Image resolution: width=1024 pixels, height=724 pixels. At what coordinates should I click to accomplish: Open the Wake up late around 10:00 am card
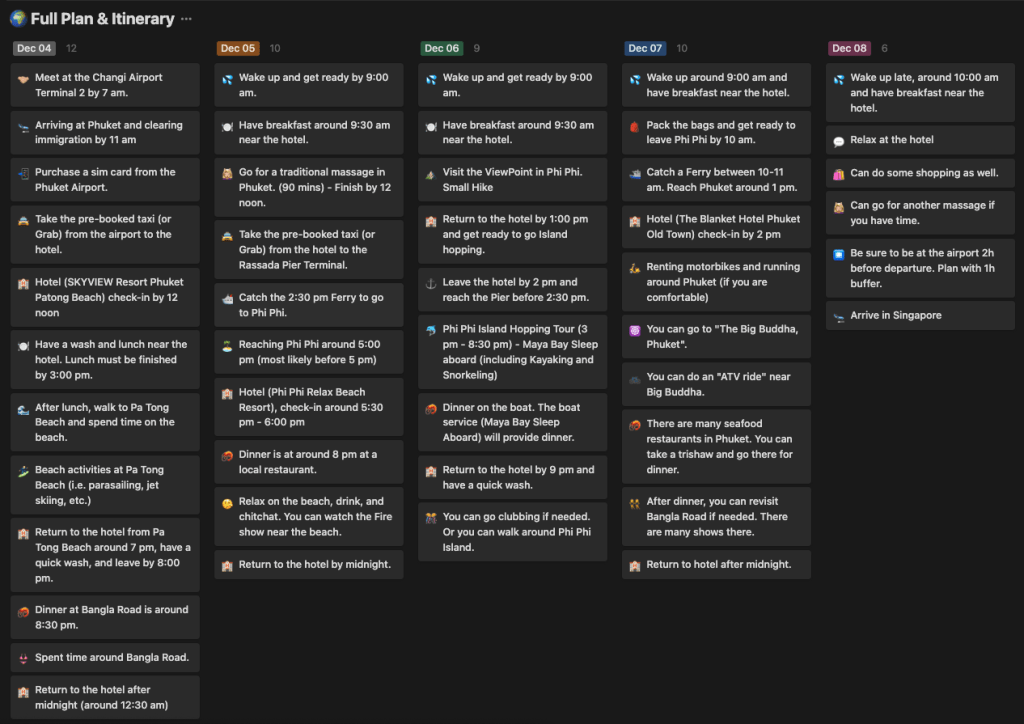tap(920, 93)
